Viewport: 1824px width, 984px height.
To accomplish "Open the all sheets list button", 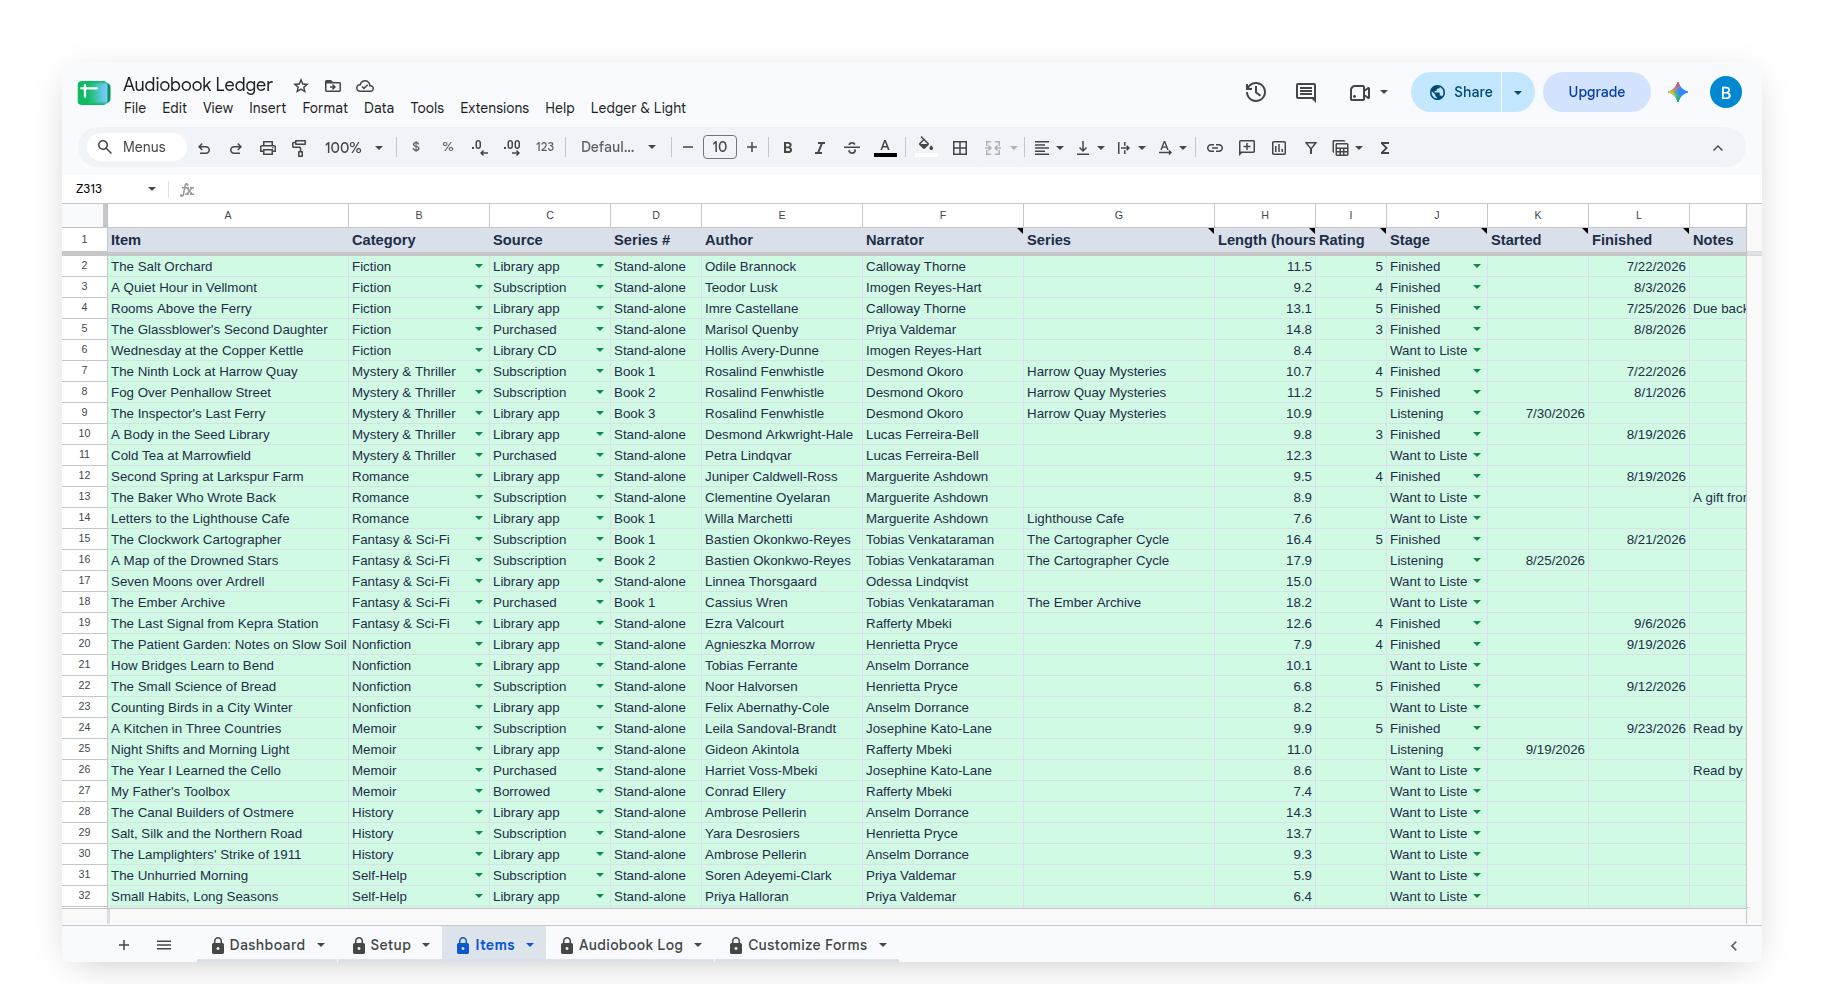I will [x=164, y=945].
